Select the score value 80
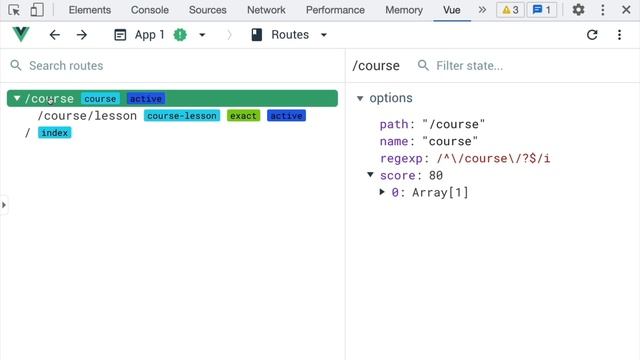Viewport: 640px width, 360px height. coord(436,176)
